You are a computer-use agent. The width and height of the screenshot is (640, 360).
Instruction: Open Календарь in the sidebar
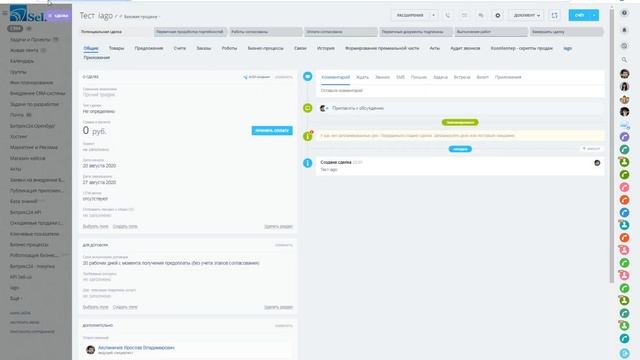coord(22,61)
